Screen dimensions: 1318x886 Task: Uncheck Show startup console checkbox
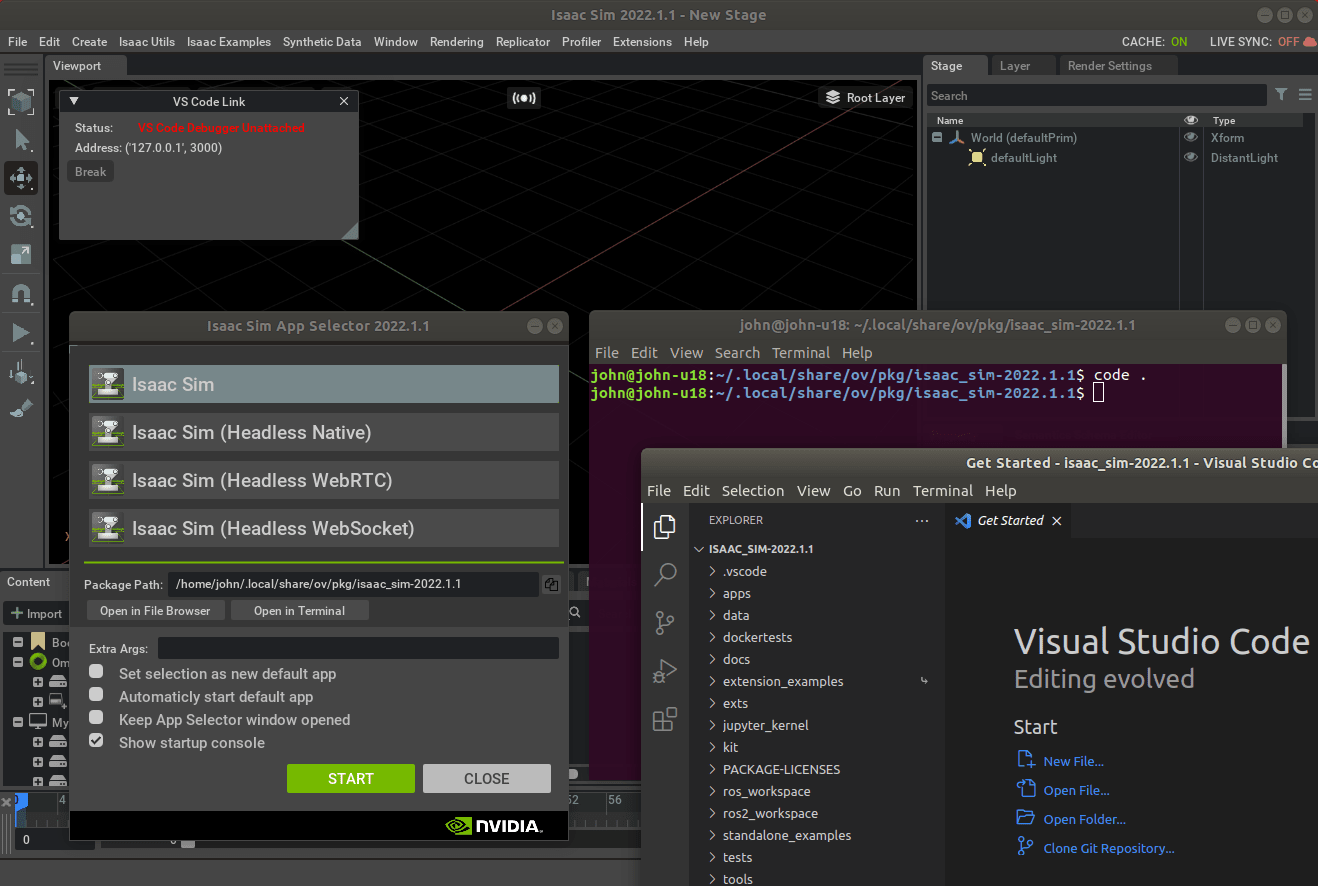[96, 741]
